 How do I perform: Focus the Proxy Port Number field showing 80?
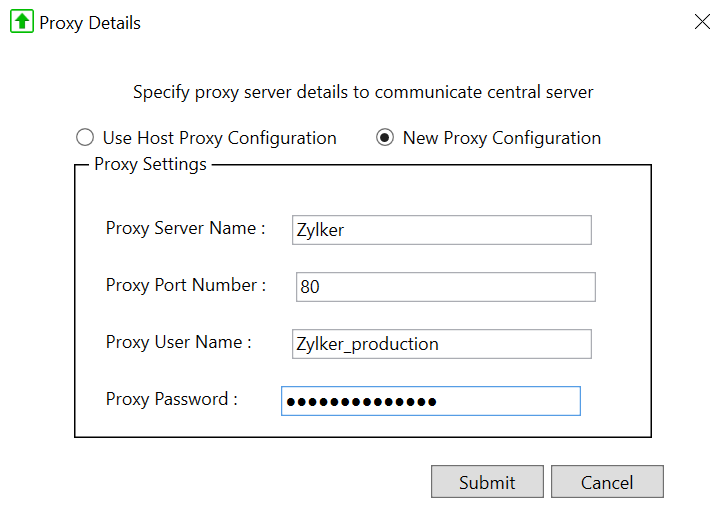click(x=445, y=287)
